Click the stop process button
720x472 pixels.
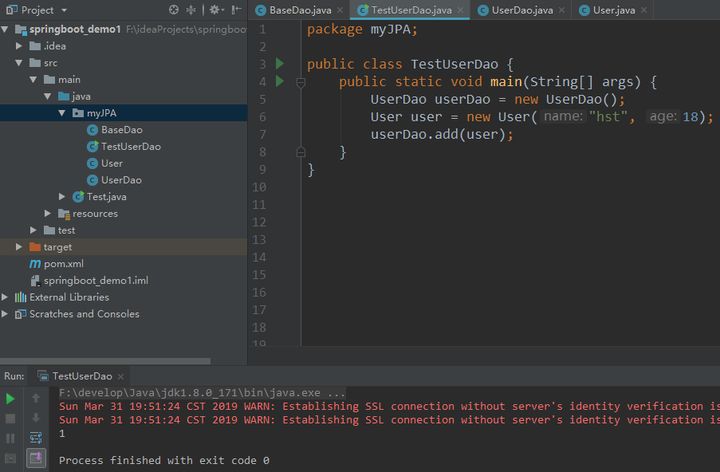click(10, 418)
